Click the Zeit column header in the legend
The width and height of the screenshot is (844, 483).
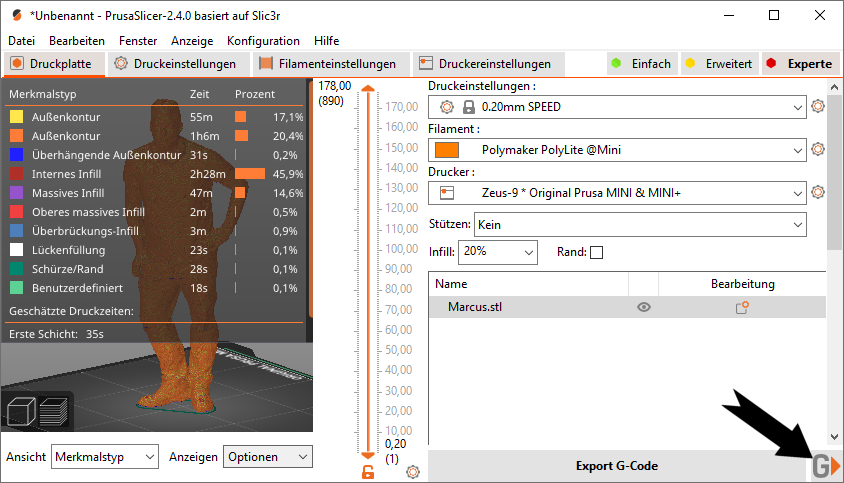point(199,94)
